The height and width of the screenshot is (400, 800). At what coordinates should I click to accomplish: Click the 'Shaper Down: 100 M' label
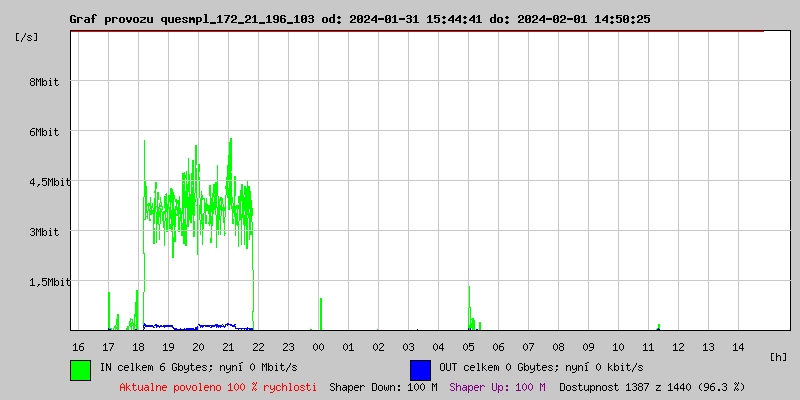tap(383, 386)
